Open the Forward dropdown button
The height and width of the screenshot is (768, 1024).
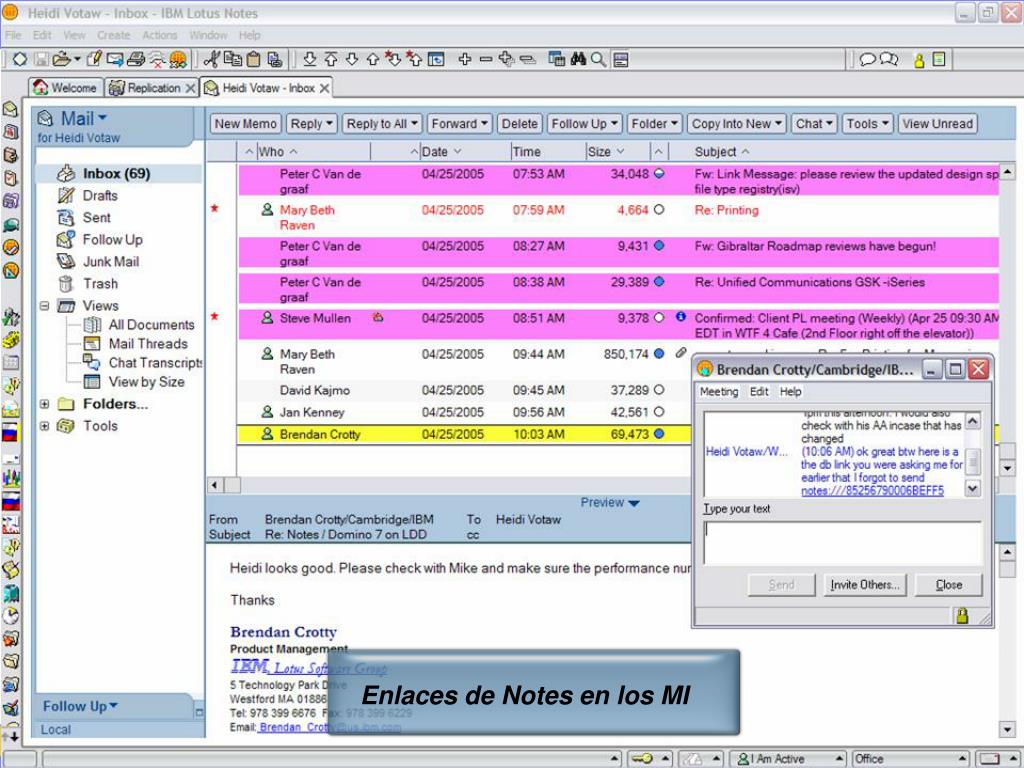[x=460, y=123]
